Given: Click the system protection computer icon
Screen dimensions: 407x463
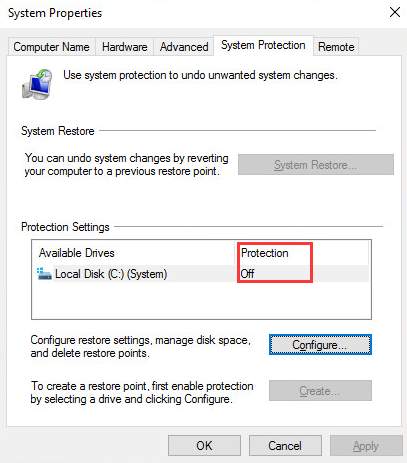Looking at the screenshot, I should pyautogui.click(x=37, y=84).
